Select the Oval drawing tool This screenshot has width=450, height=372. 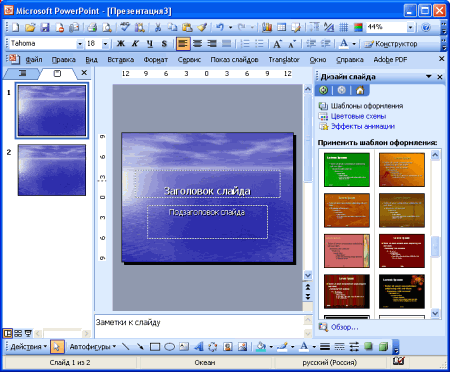tap(170, 347)
